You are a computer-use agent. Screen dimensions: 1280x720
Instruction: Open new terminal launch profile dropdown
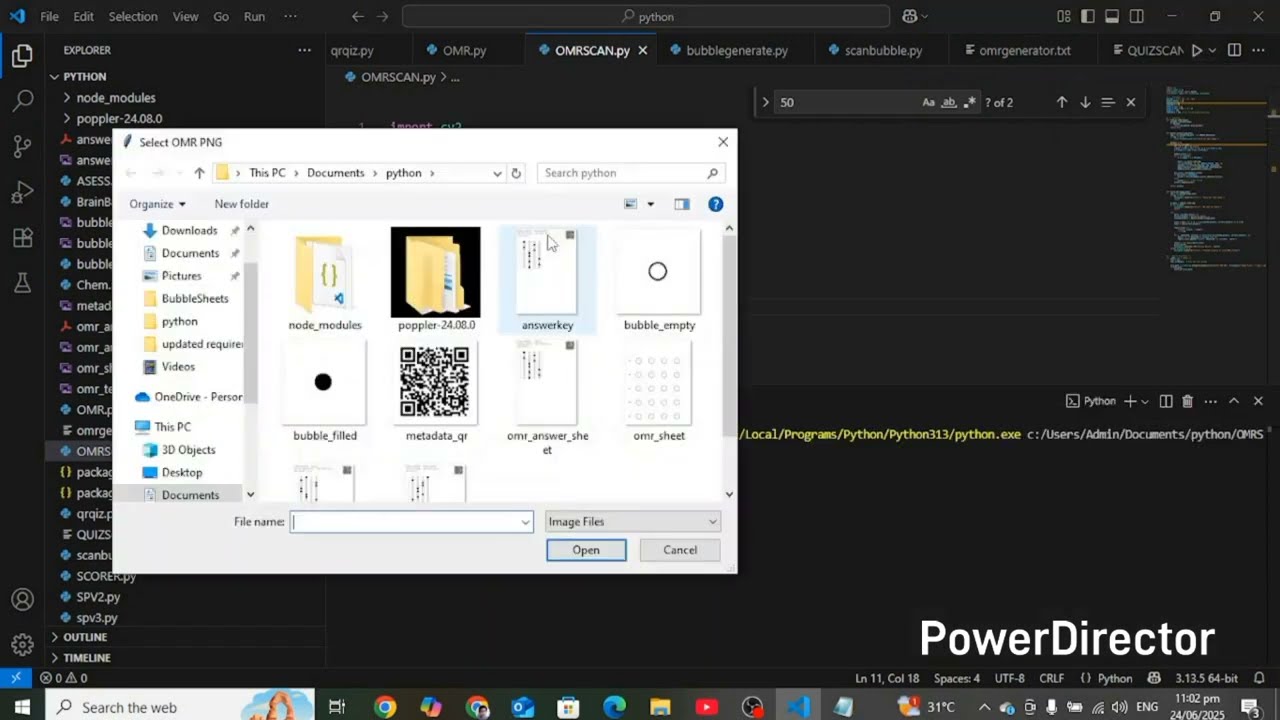coord(1145,401)
